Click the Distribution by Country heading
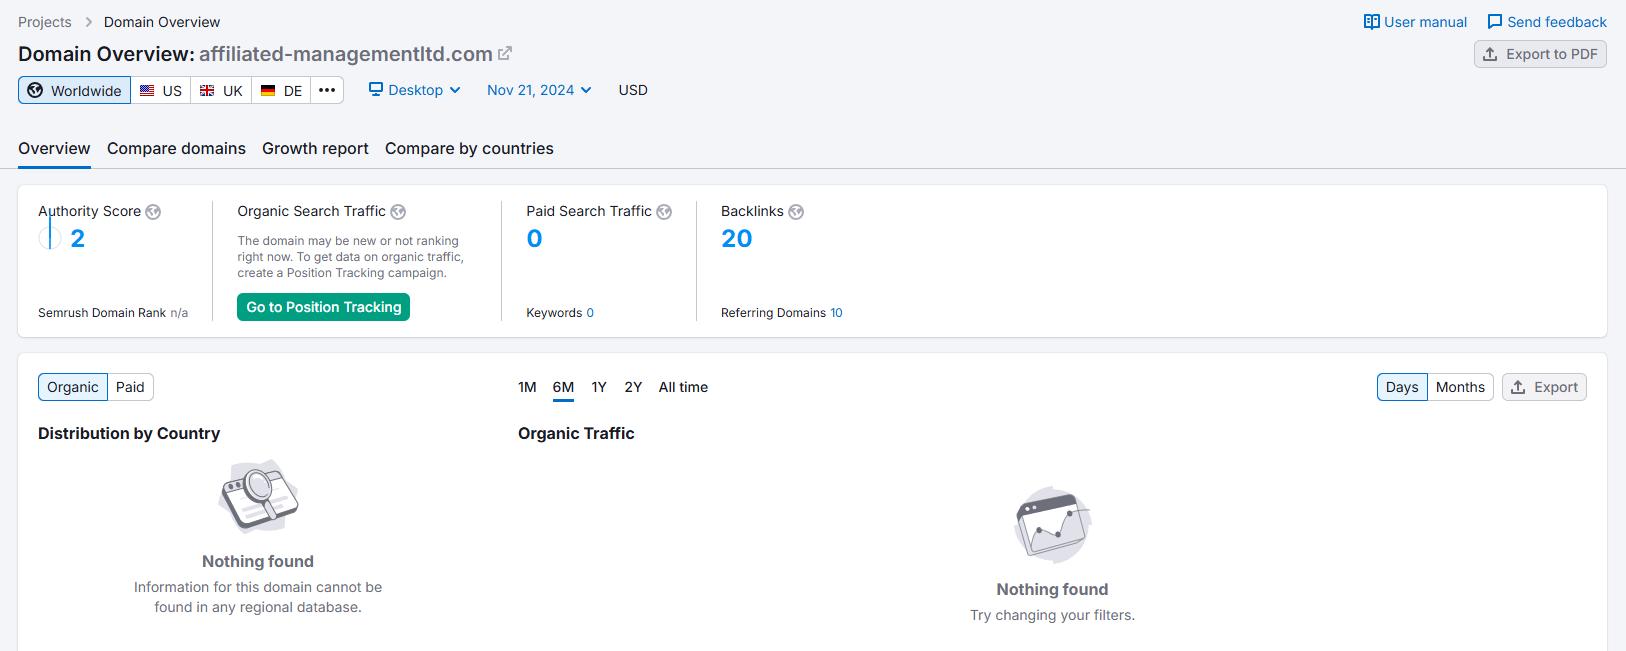The height and width of the screenshot is (651, 1626). pos(129,433)
